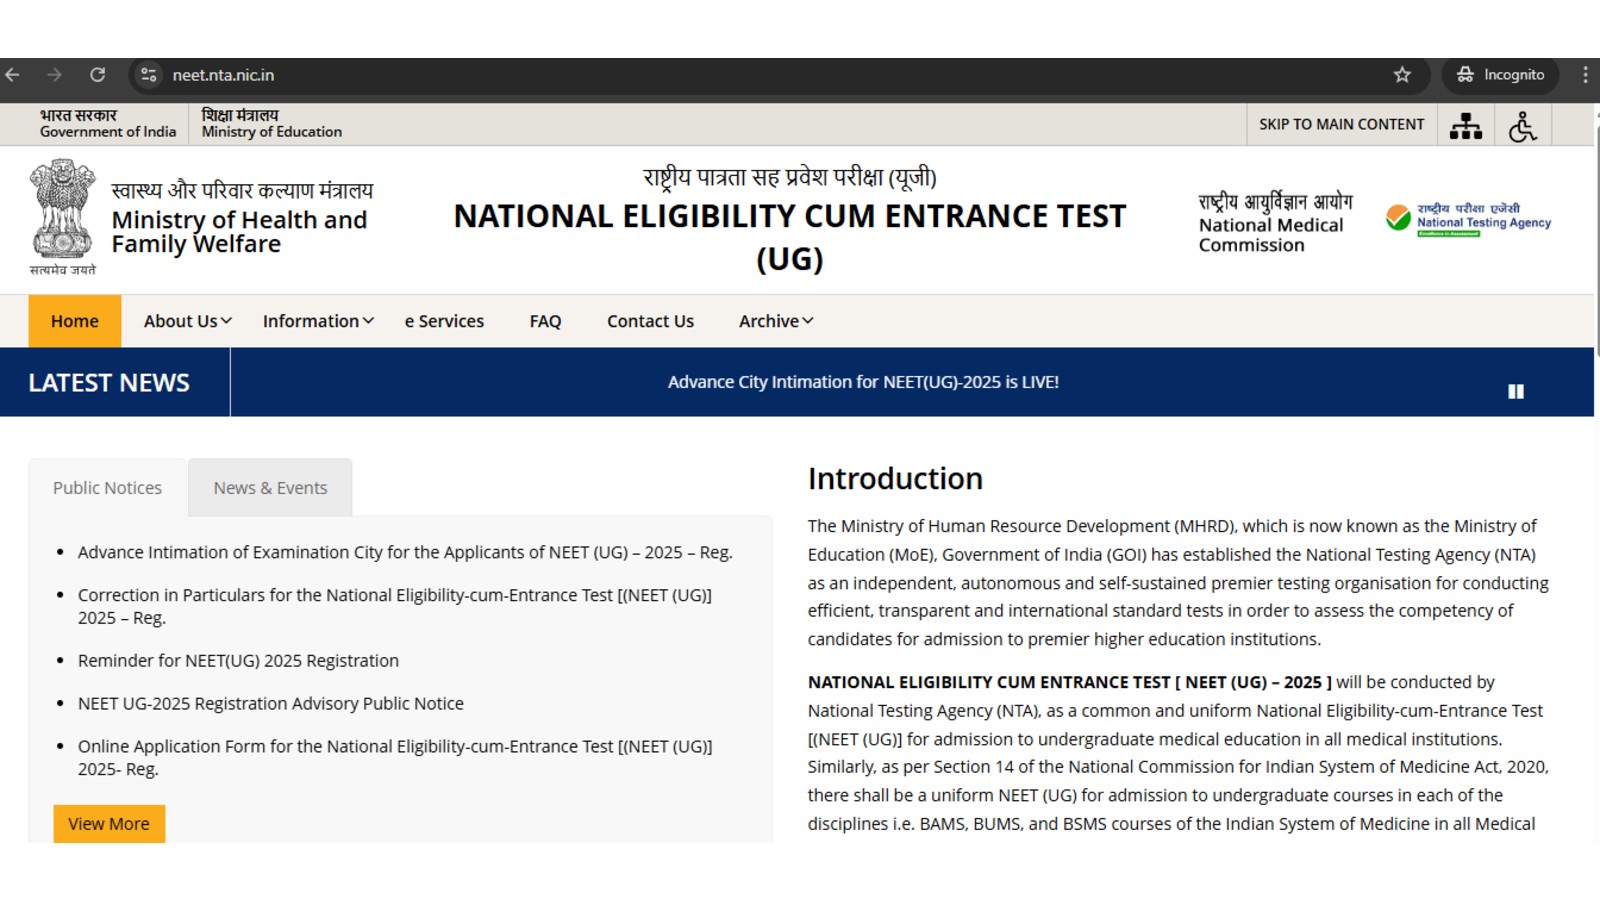Image resolution: width=1600 pixels, height=900 pixels.
Task: Expand the About Us dropdown
Action: tap(184, 321)
